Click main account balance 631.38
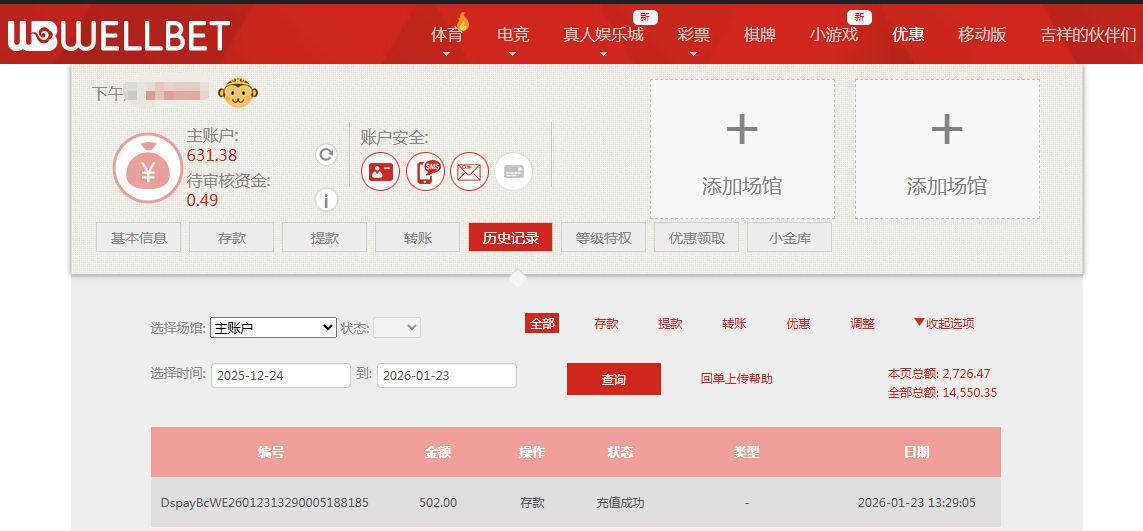 coord(212,155)
